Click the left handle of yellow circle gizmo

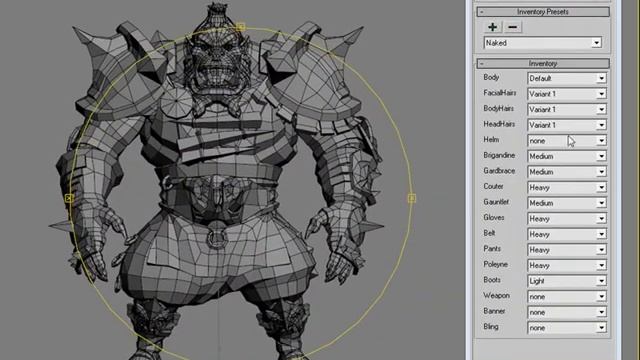pyautogui.click(x=69, y=198)
